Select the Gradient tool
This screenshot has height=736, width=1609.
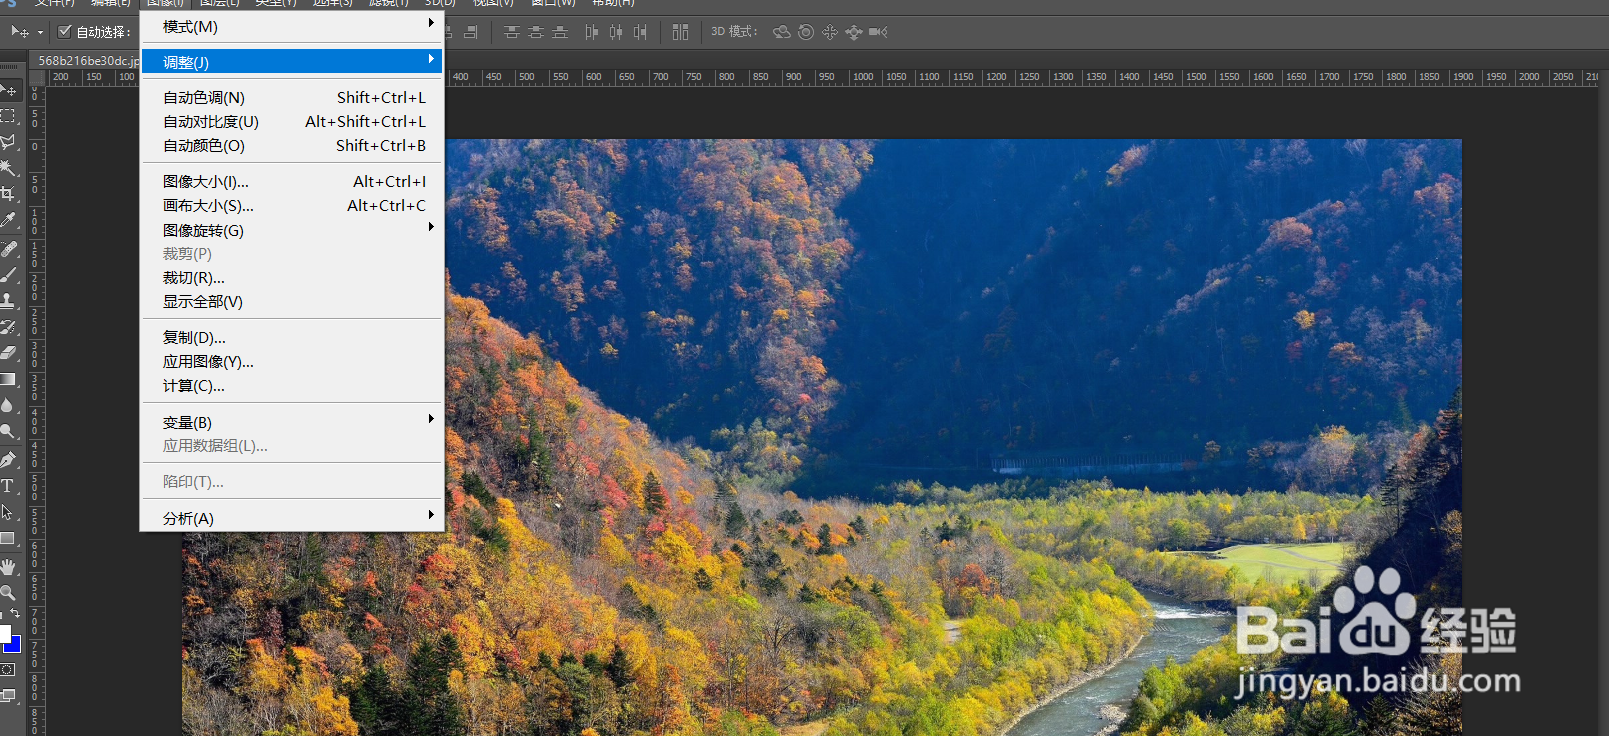(x=8, y=379)
